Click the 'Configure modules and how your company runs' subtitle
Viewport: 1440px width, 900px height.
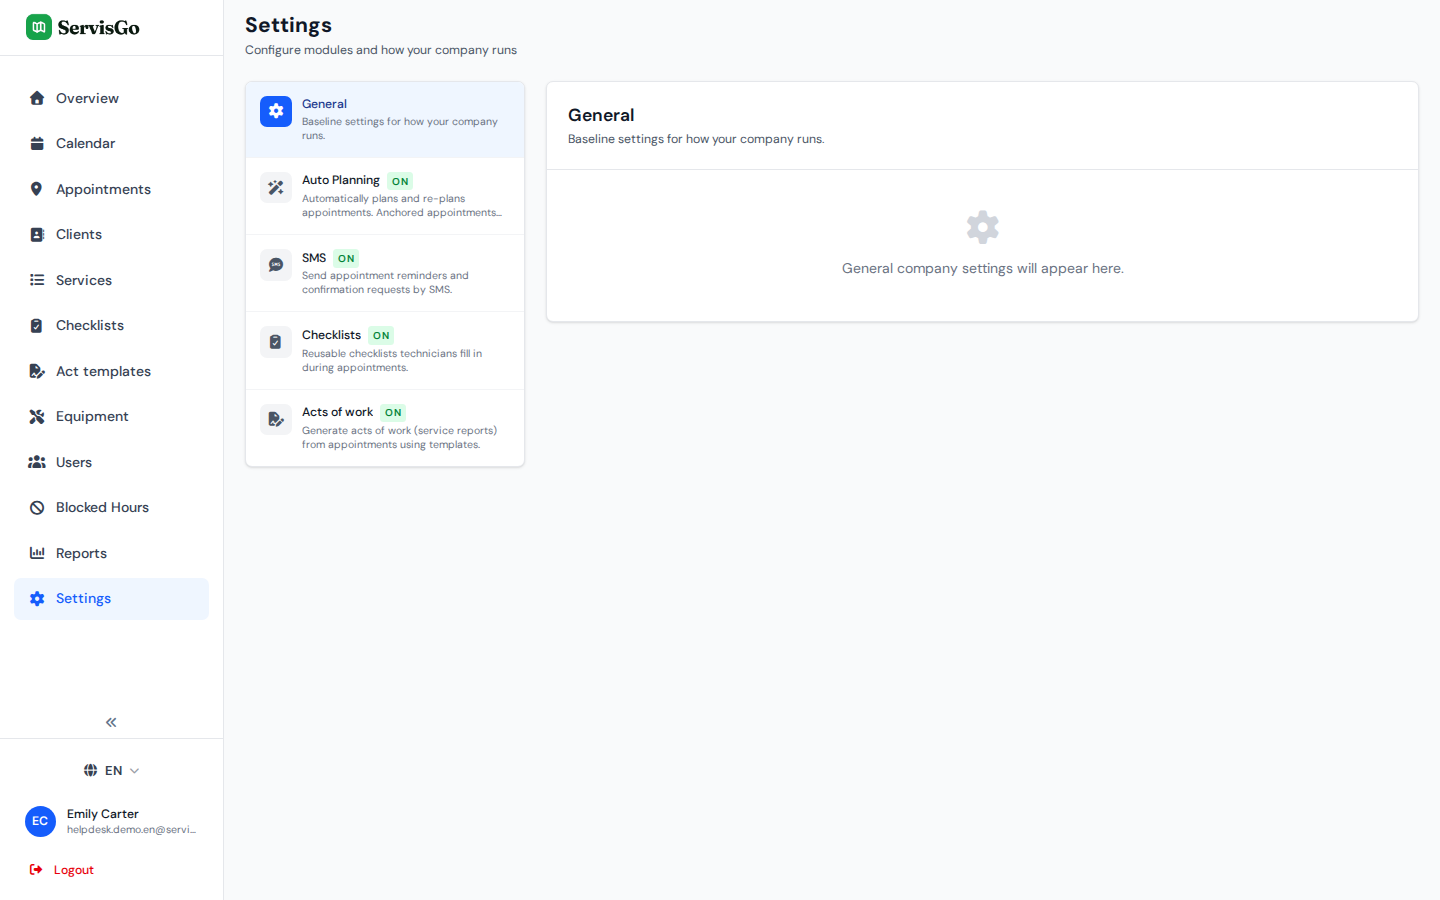point(381,50)
